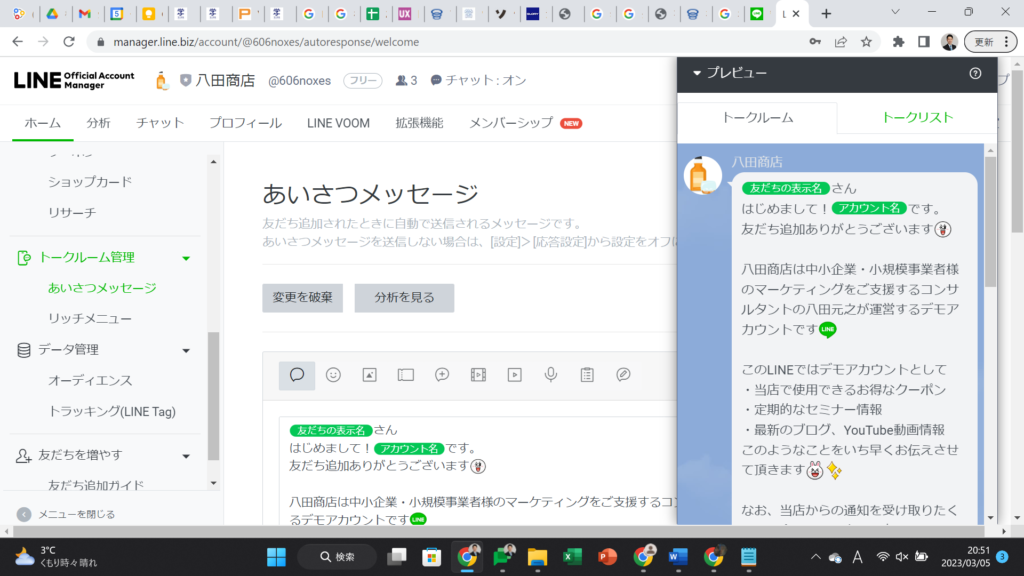
Task: Open トラッキング(LINE Tag) in the sidebar
Action: tap(112, 411)
